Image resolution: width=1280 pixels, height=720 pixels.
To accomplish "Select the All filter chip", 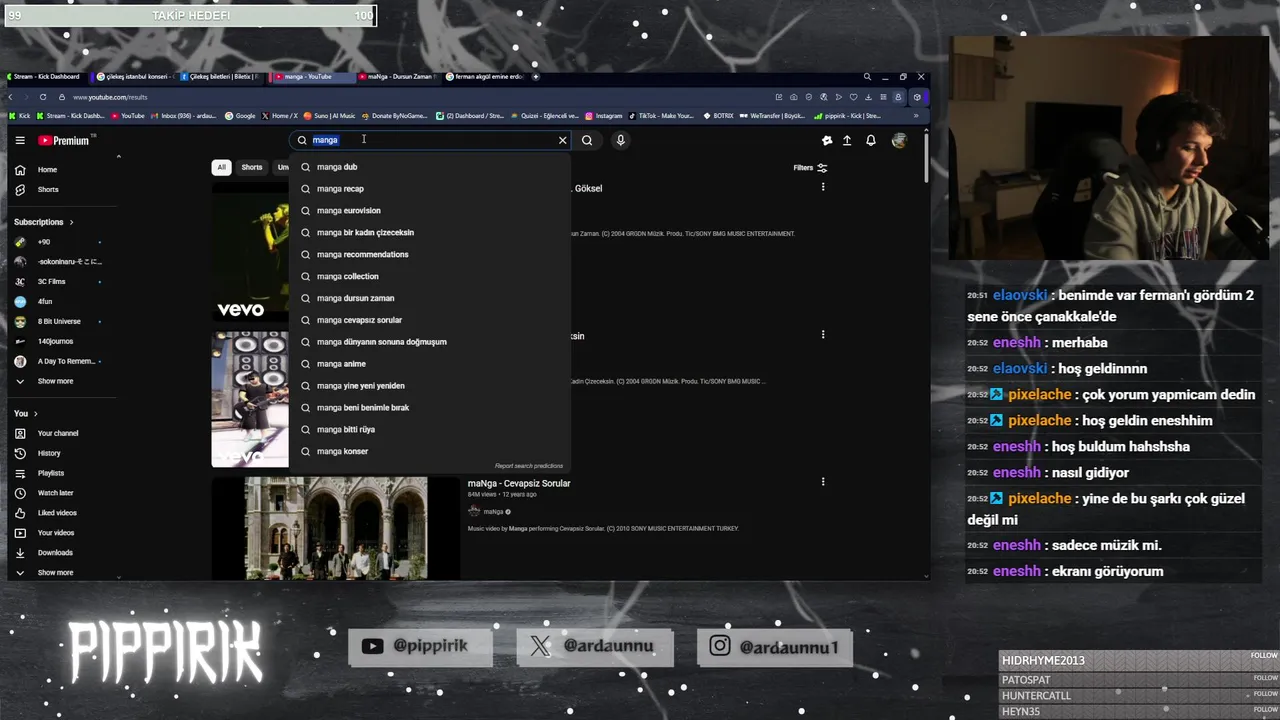I will pyautogui.click(x=222, y=168).
